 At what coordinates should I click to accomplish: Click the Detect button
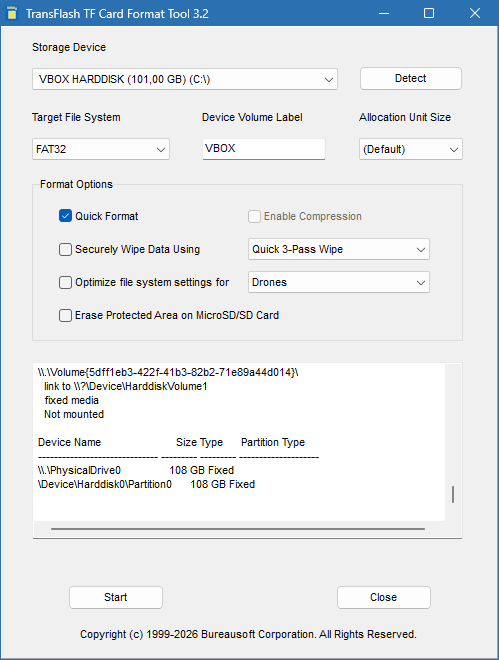pos(411,78)
